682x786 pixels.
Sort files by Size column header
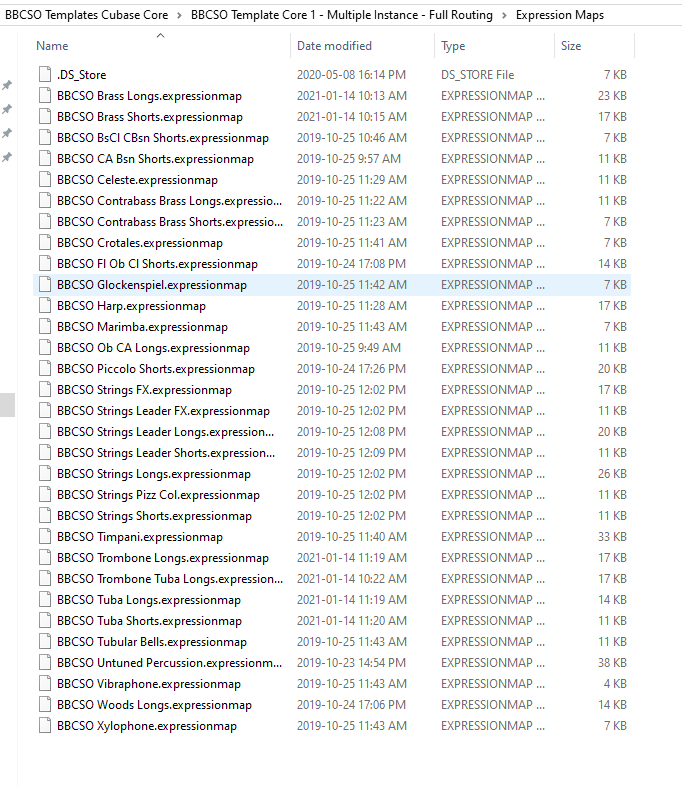pos(571,46)
